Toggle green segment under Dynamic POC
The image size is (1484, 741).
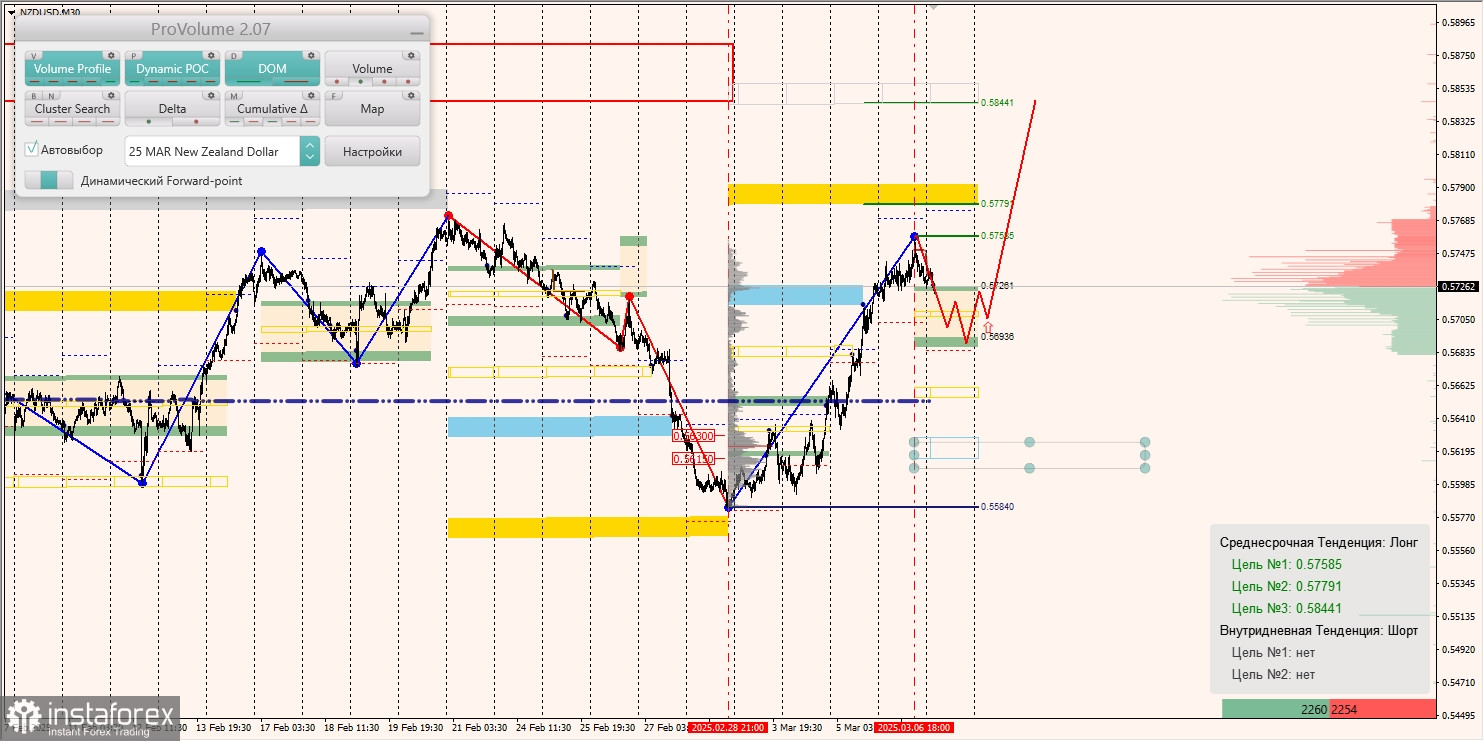134,81
